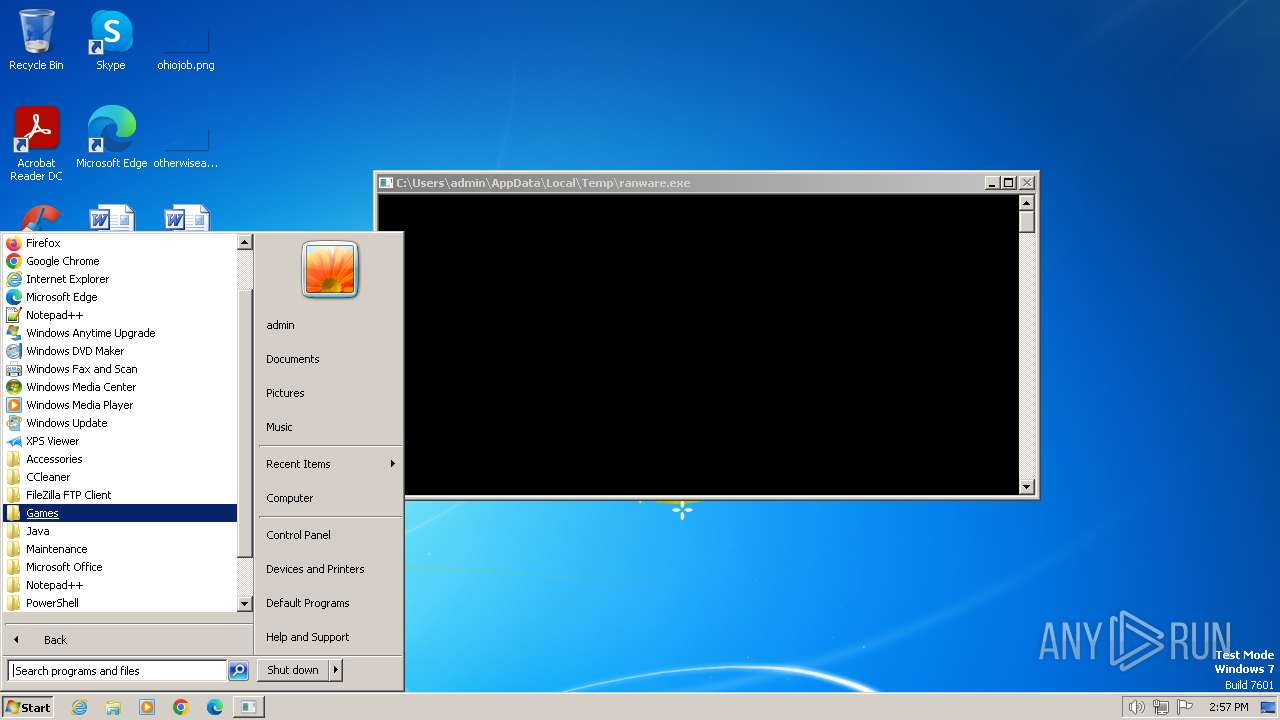This screenshot has width=1280, height=720.
Task: Expand the Recent Items submenu
Action: coord(330,464)
